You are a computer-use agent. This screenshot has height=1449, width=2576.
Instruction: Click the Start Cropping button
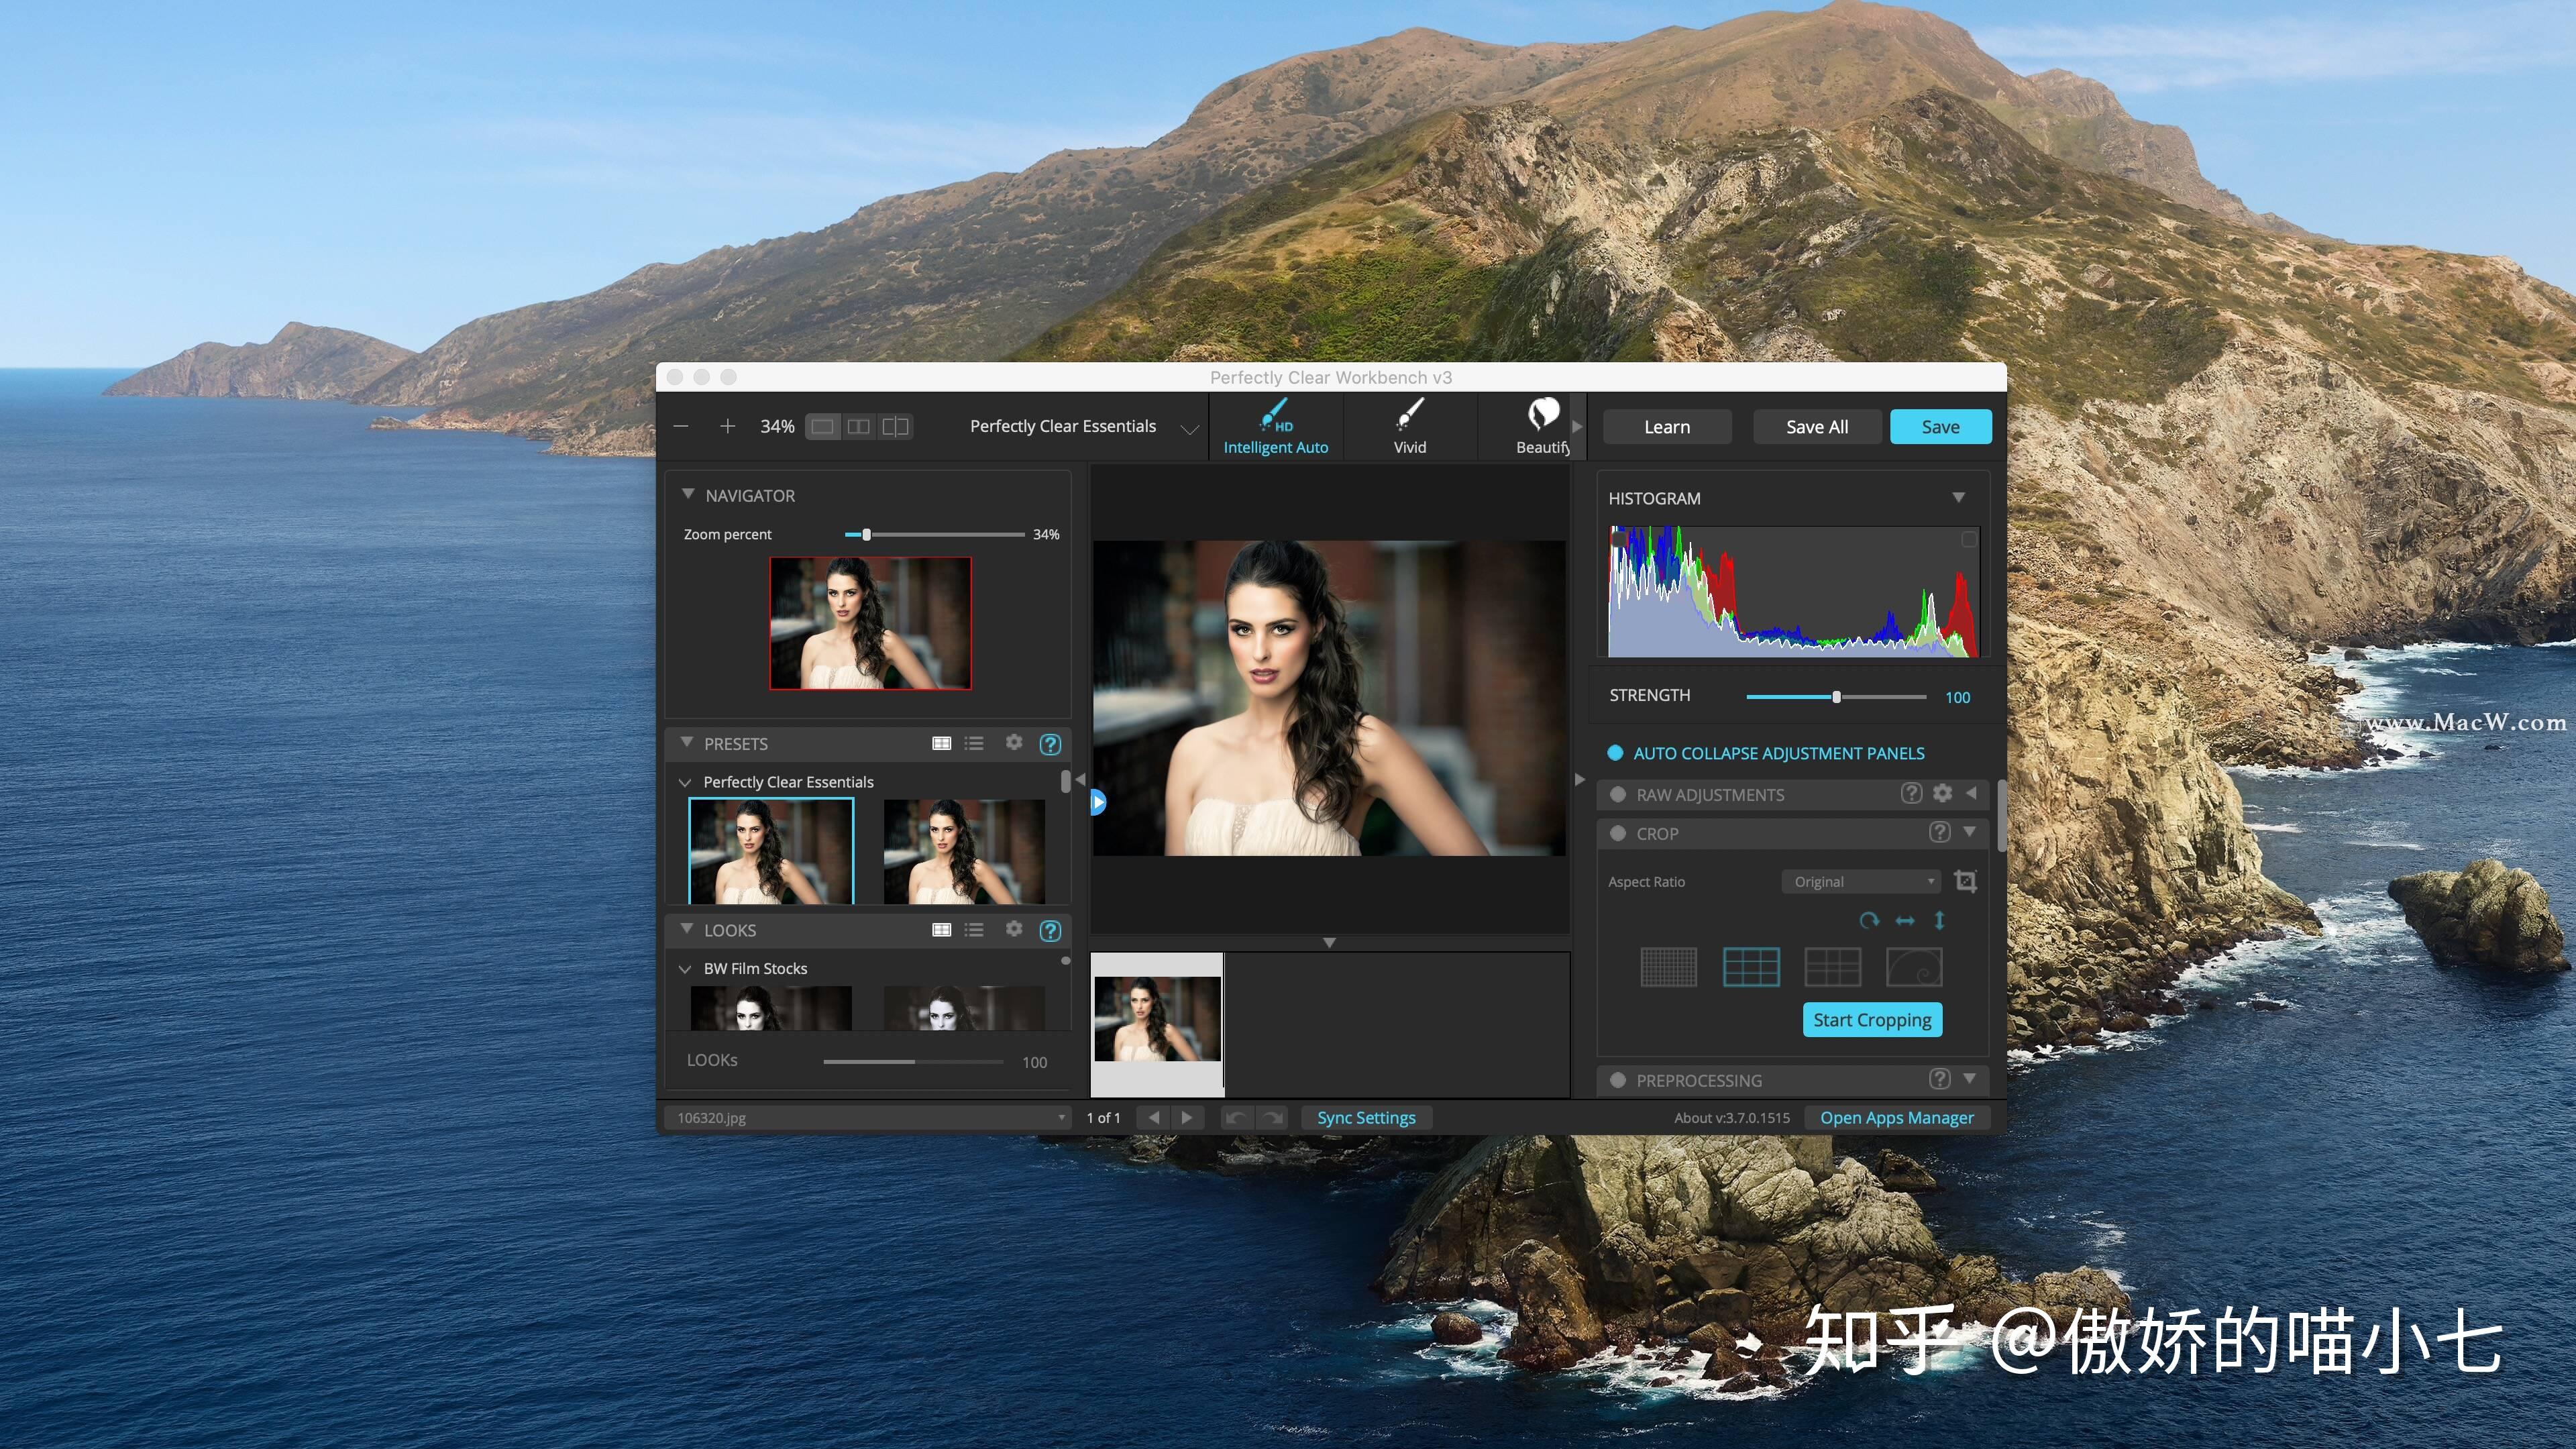(x=1872, y=1020)
